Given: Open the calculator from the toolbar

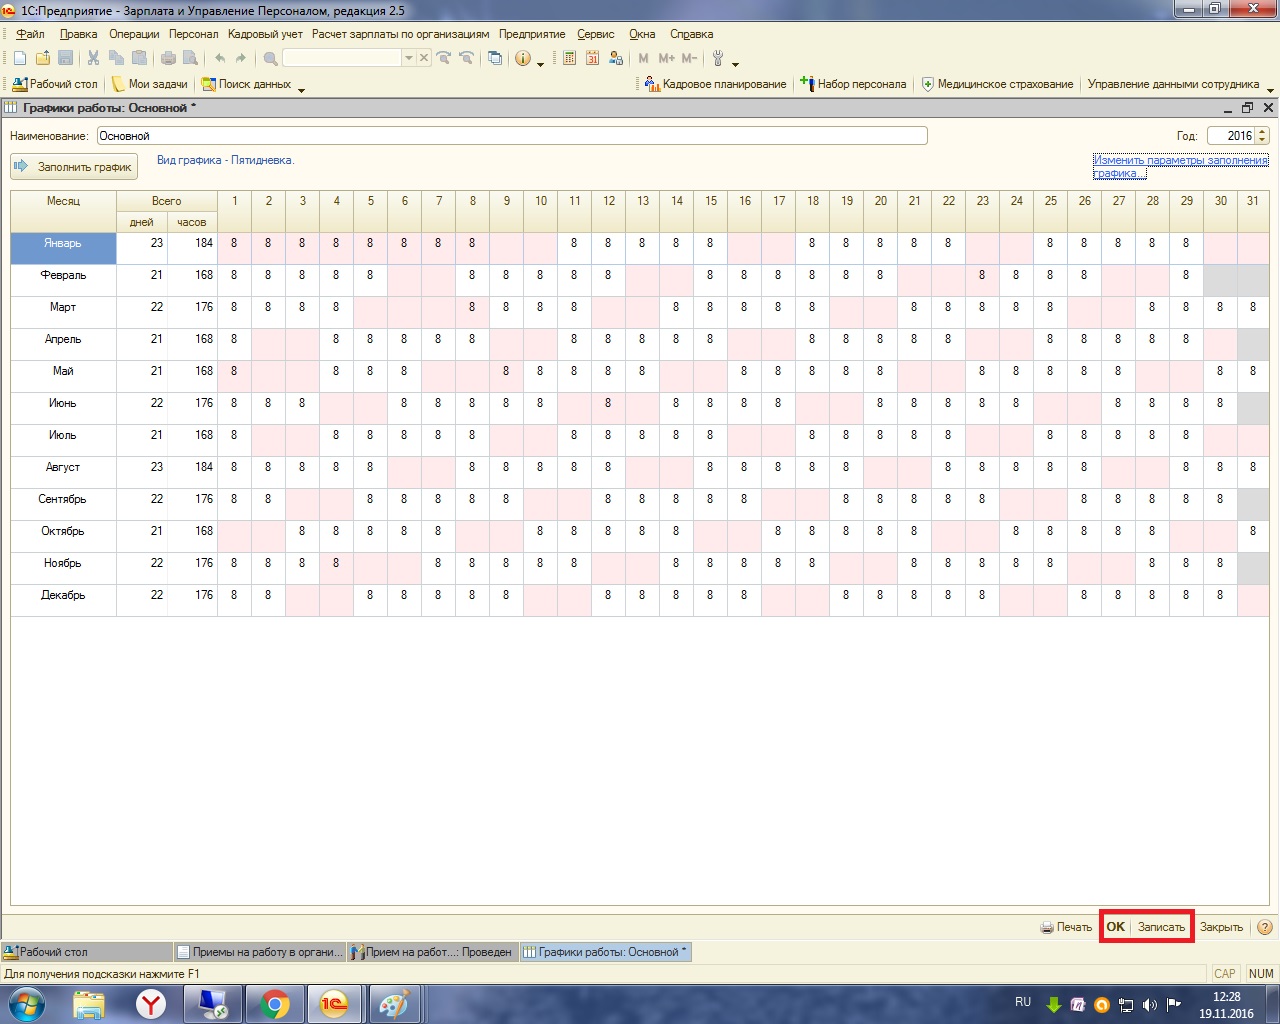Looking at the screenshot, I should [x=569, y=58].
